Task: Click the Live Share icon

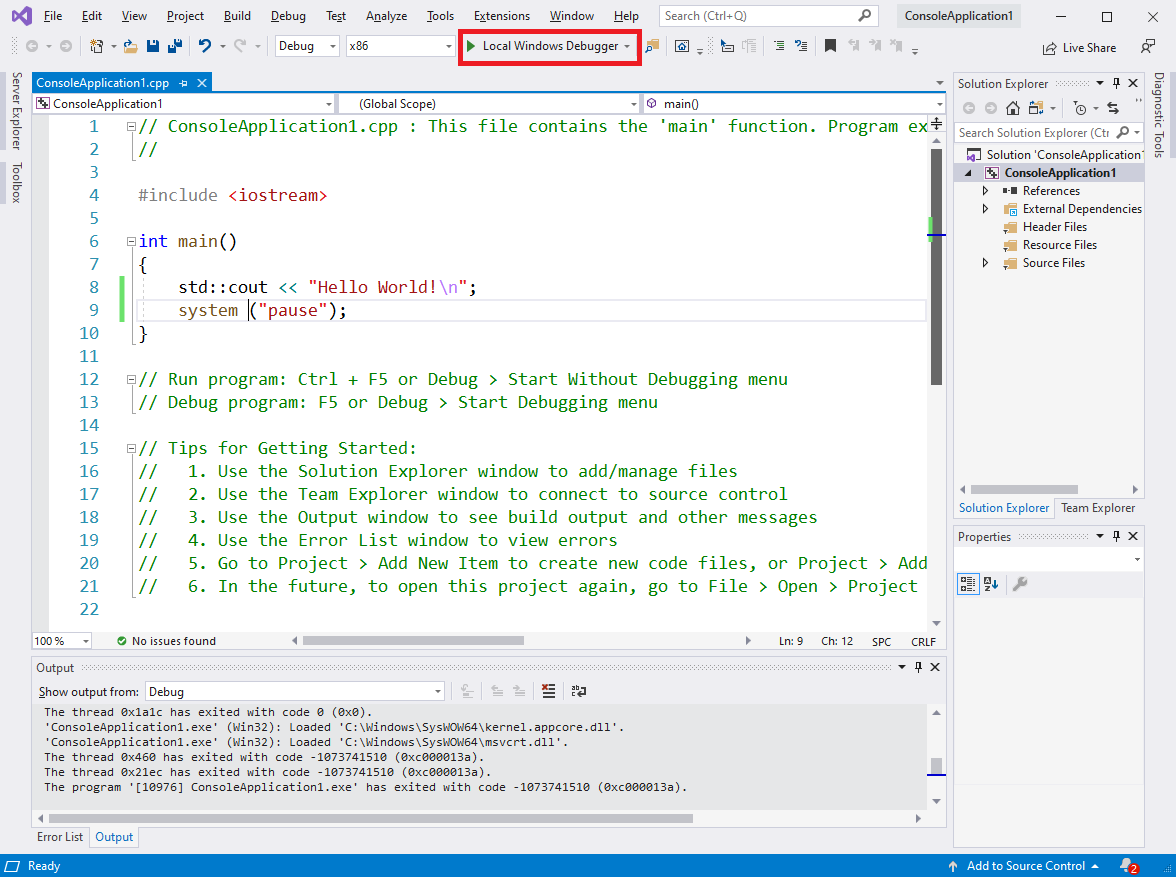Action: point(1049,49)
